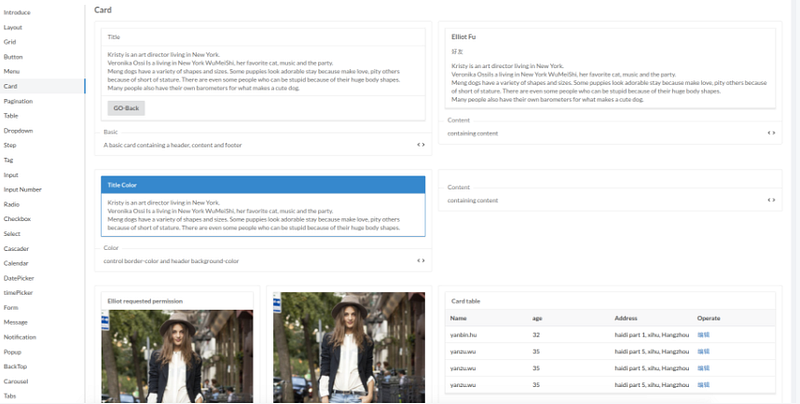Show code for the Basic card example
This screenshot has height=404, width=800.
(x=420, y=145)
